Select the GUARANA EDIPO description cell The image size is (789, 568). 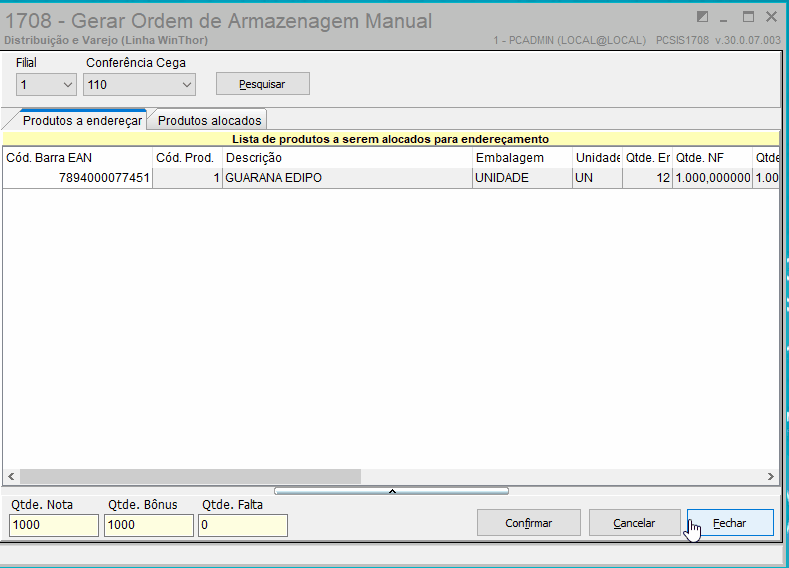point(347,178)
